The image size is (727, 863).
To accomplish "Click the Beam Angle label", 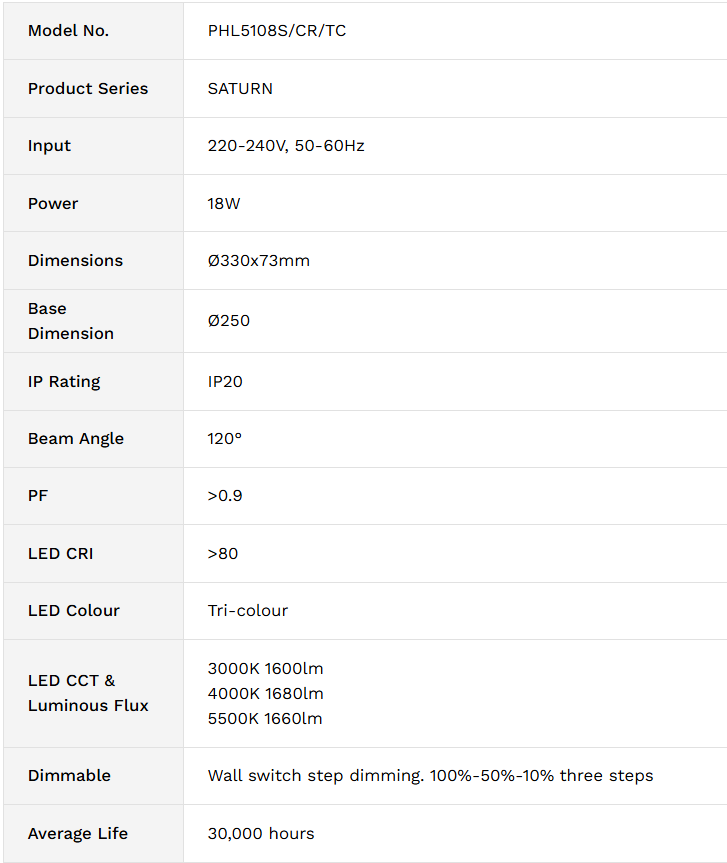I will pos(76,439).
